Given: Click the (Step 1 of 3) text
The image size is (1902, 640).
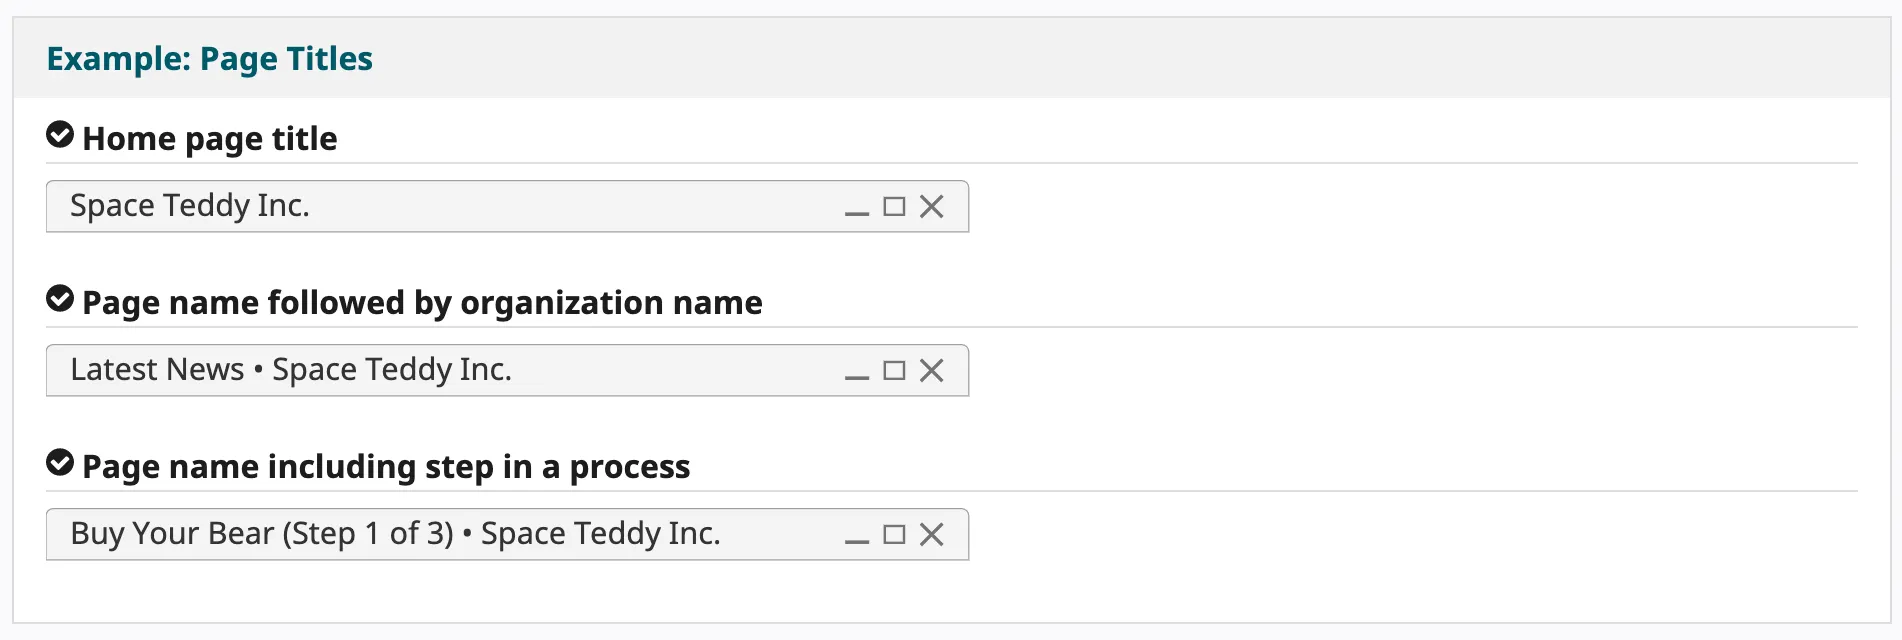Looking at the screenshot, I should pyautogui.click(x=368, y=534).
